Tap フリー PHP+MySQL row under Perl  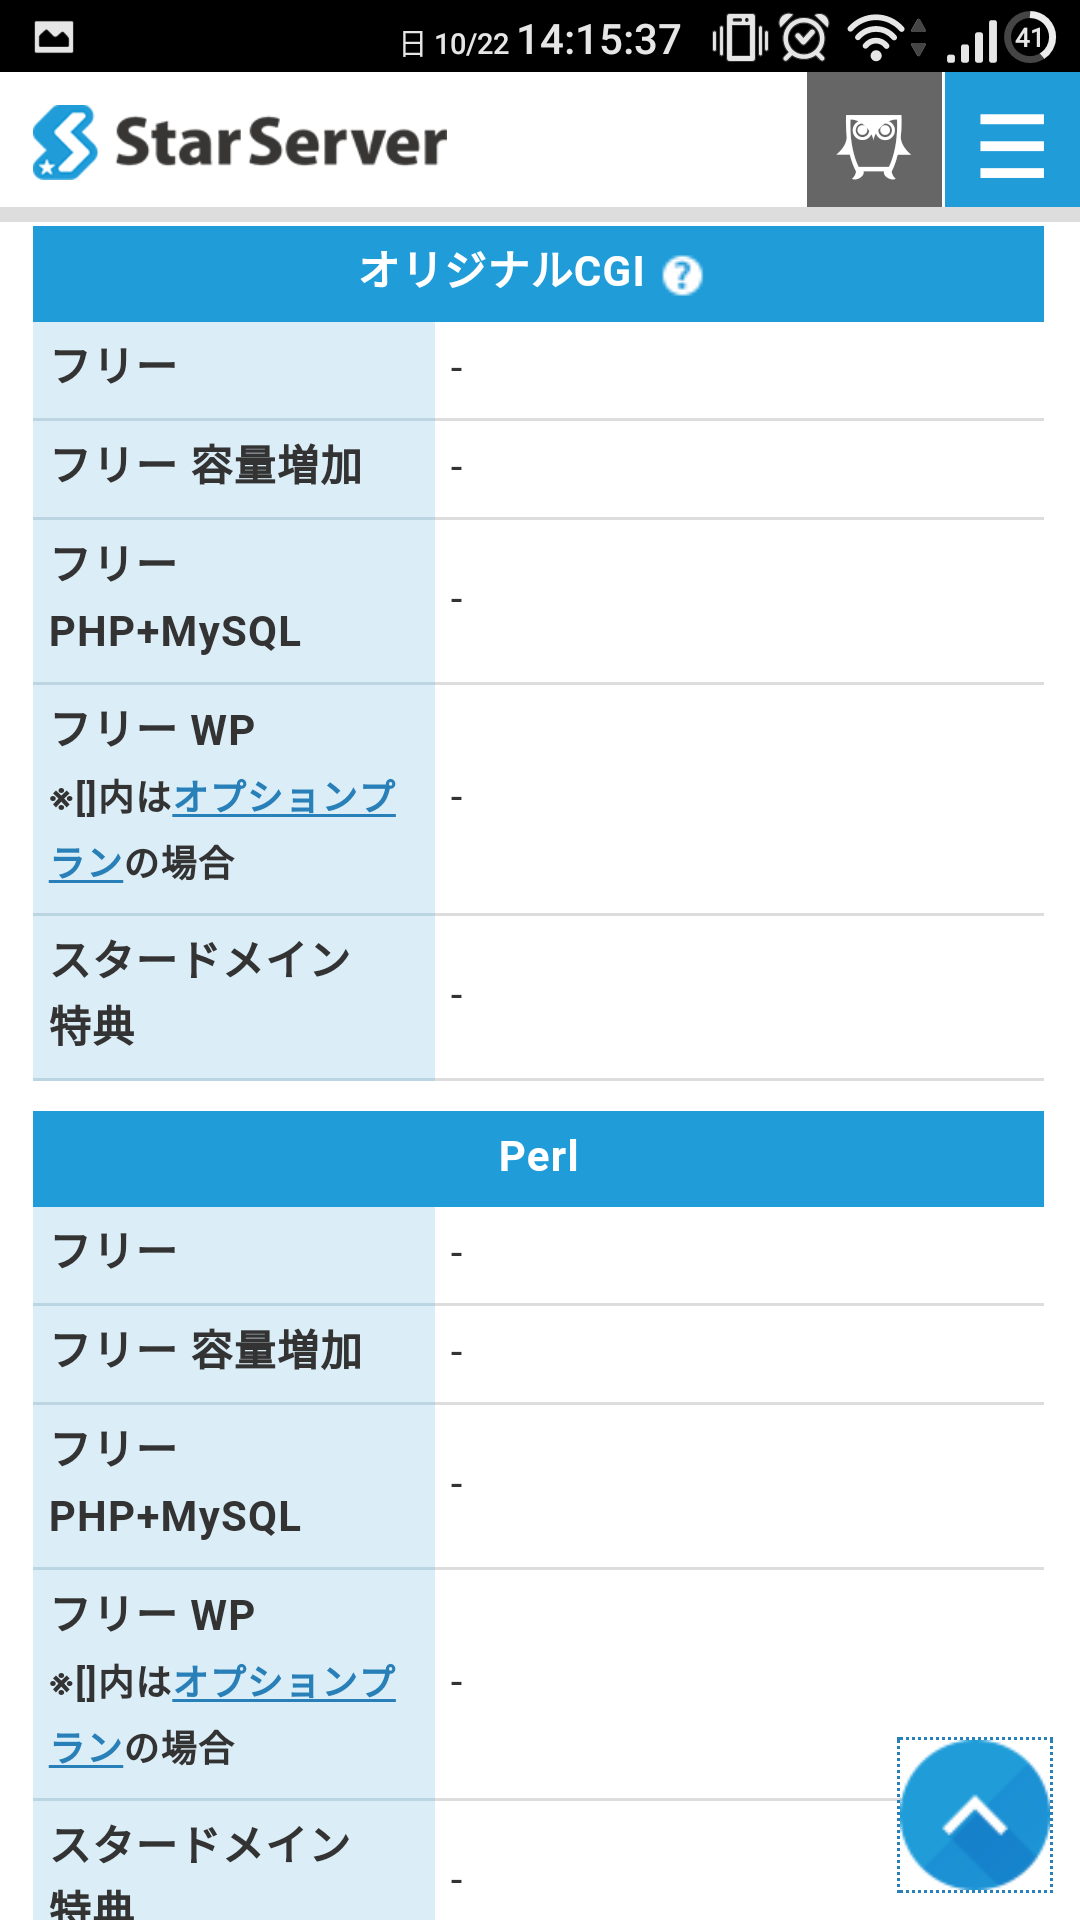pyautogui.click(x=538, y=1486)
